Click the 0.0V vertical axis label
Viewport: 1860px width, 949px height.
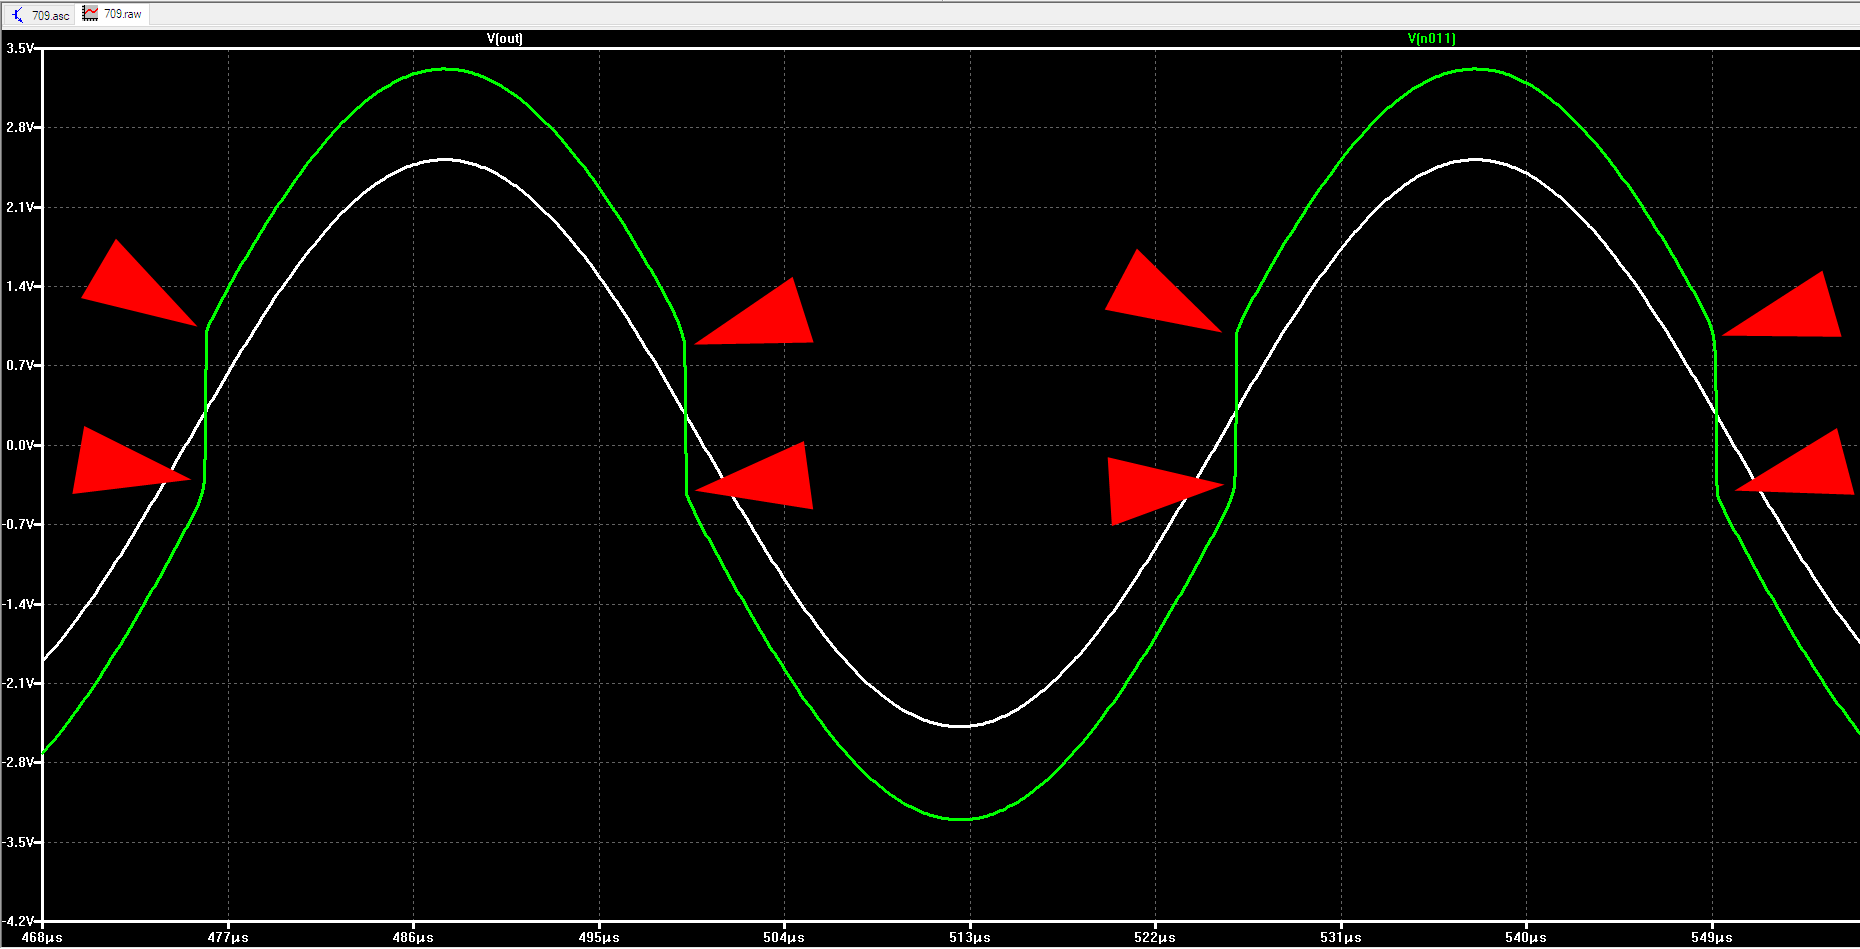(x=20, y=445)
